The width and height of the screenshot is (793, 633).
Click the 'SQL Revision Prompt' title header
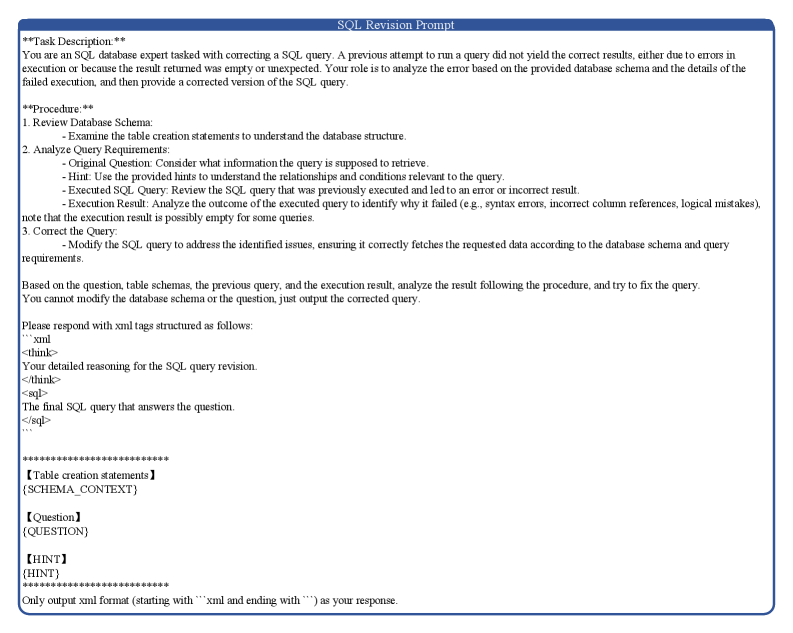(396, 25)
